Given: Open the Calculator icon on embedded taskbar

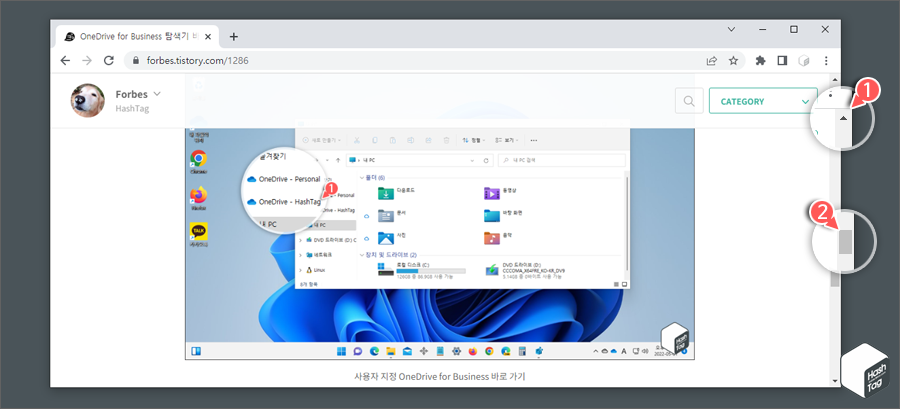Looking at the screenshot, I should coord(522,351).
